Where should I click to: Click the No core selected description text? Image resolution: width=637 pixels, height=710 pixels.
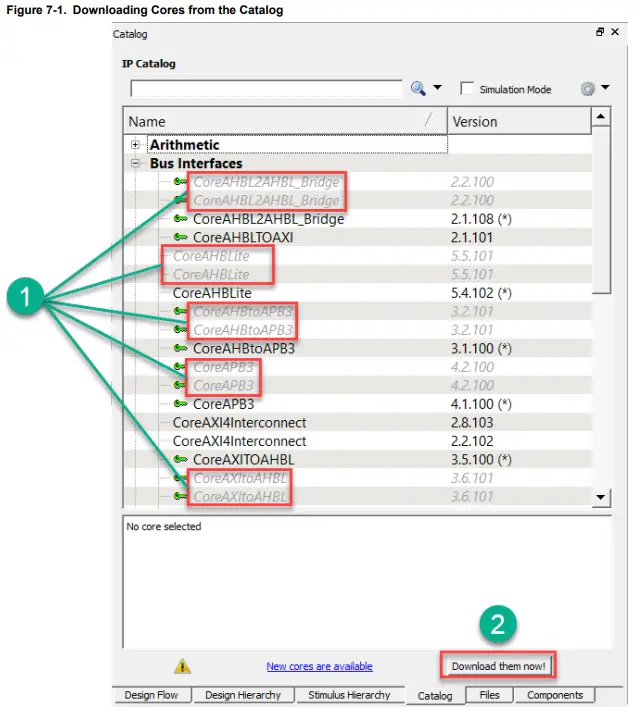(x=164, y=527)
